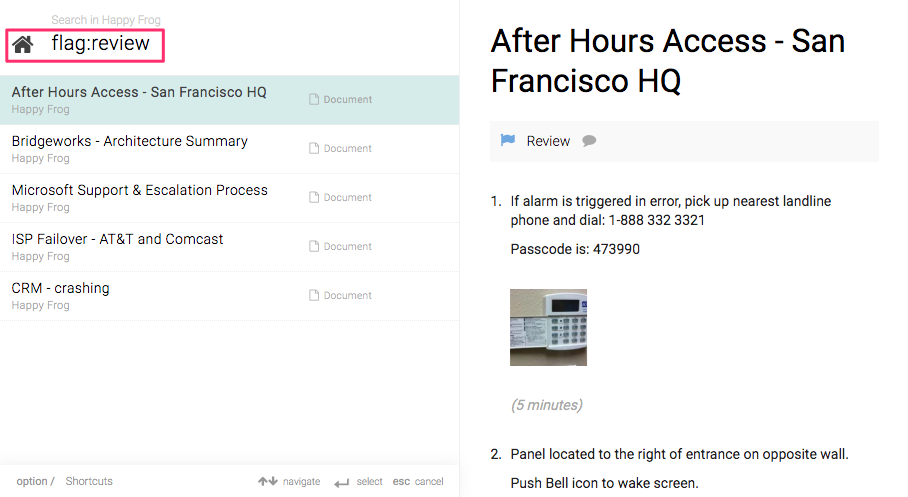Open the comment bubble icon
The width and height of the screenshot is (908, 497).
[x=589, y=141]
